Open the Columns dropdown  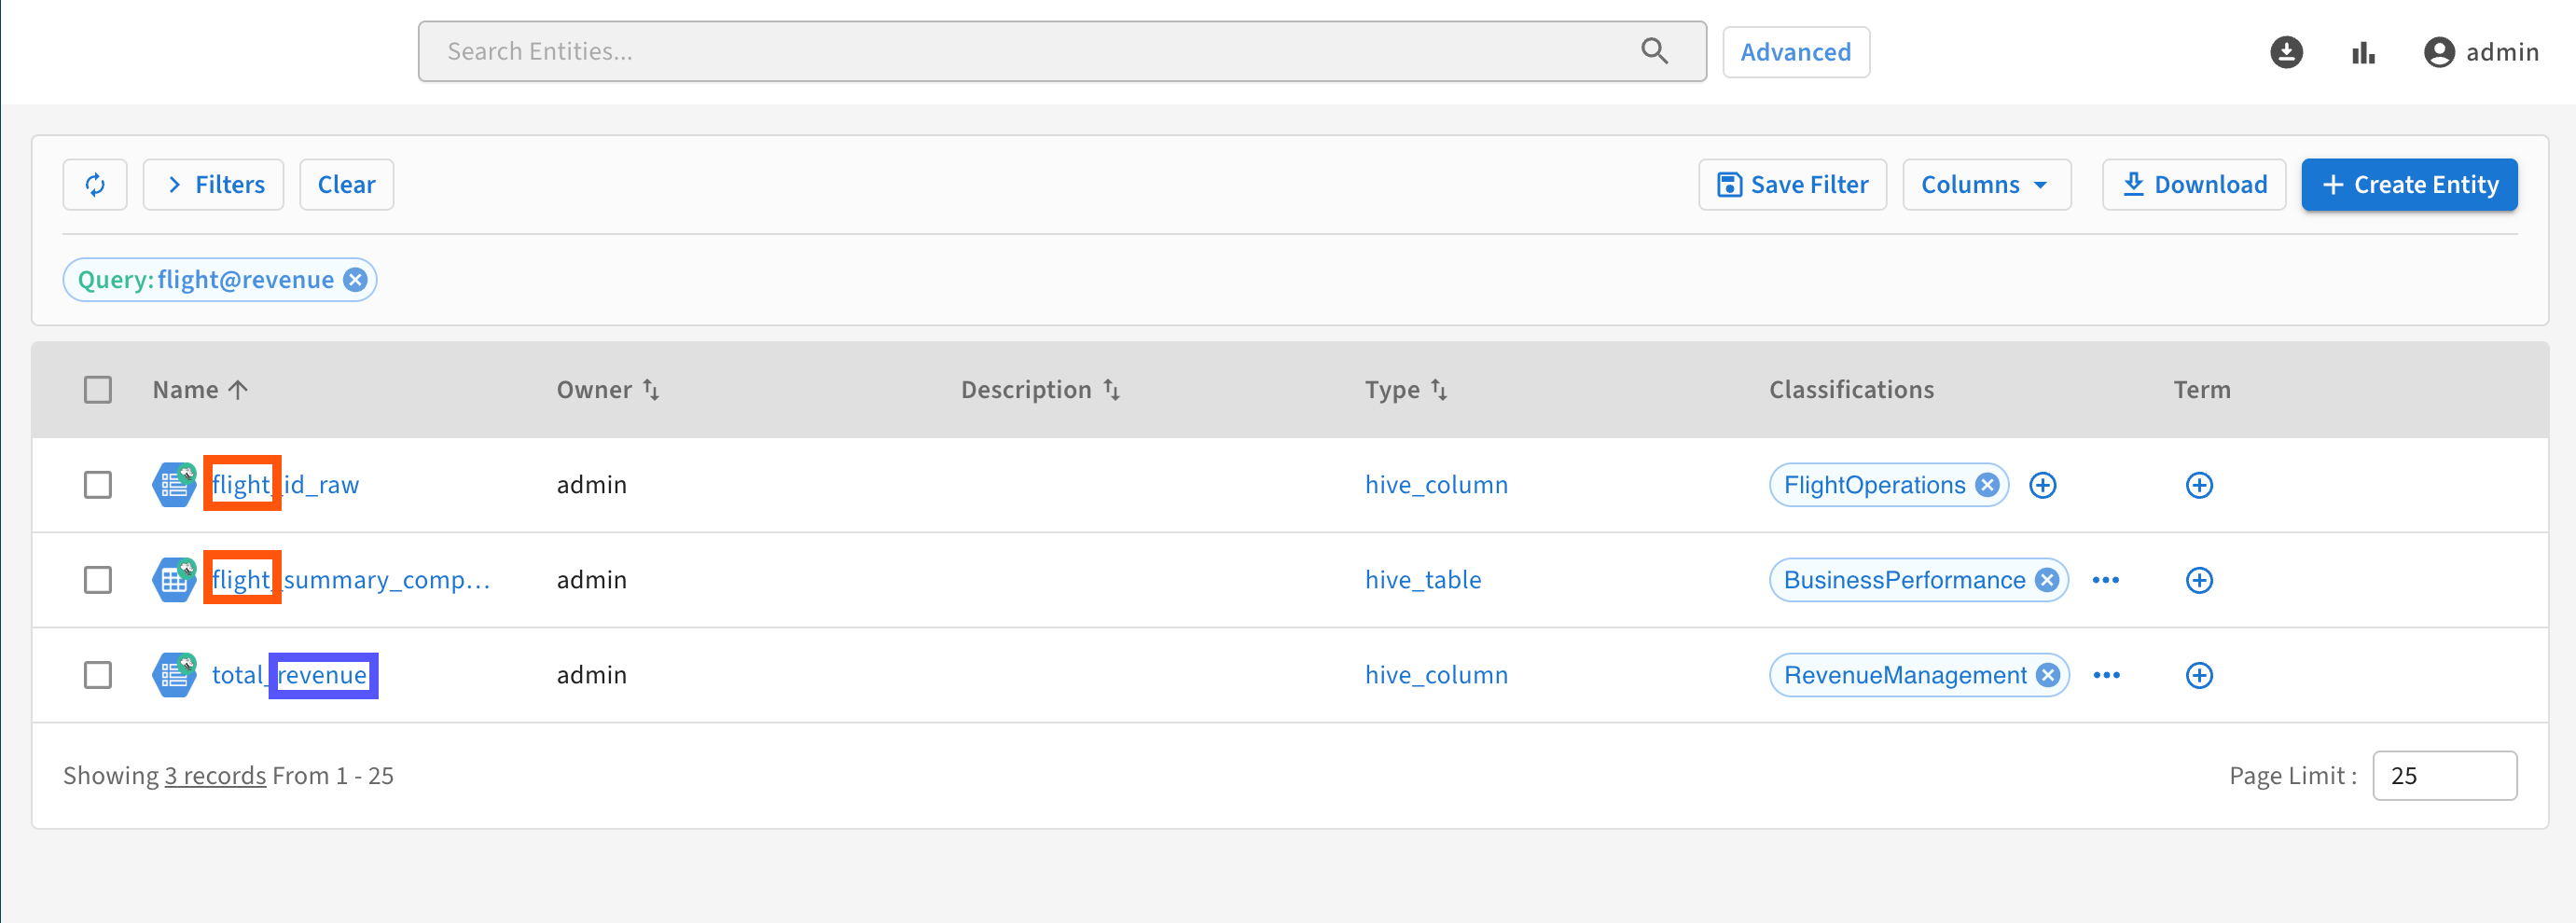1985,185
